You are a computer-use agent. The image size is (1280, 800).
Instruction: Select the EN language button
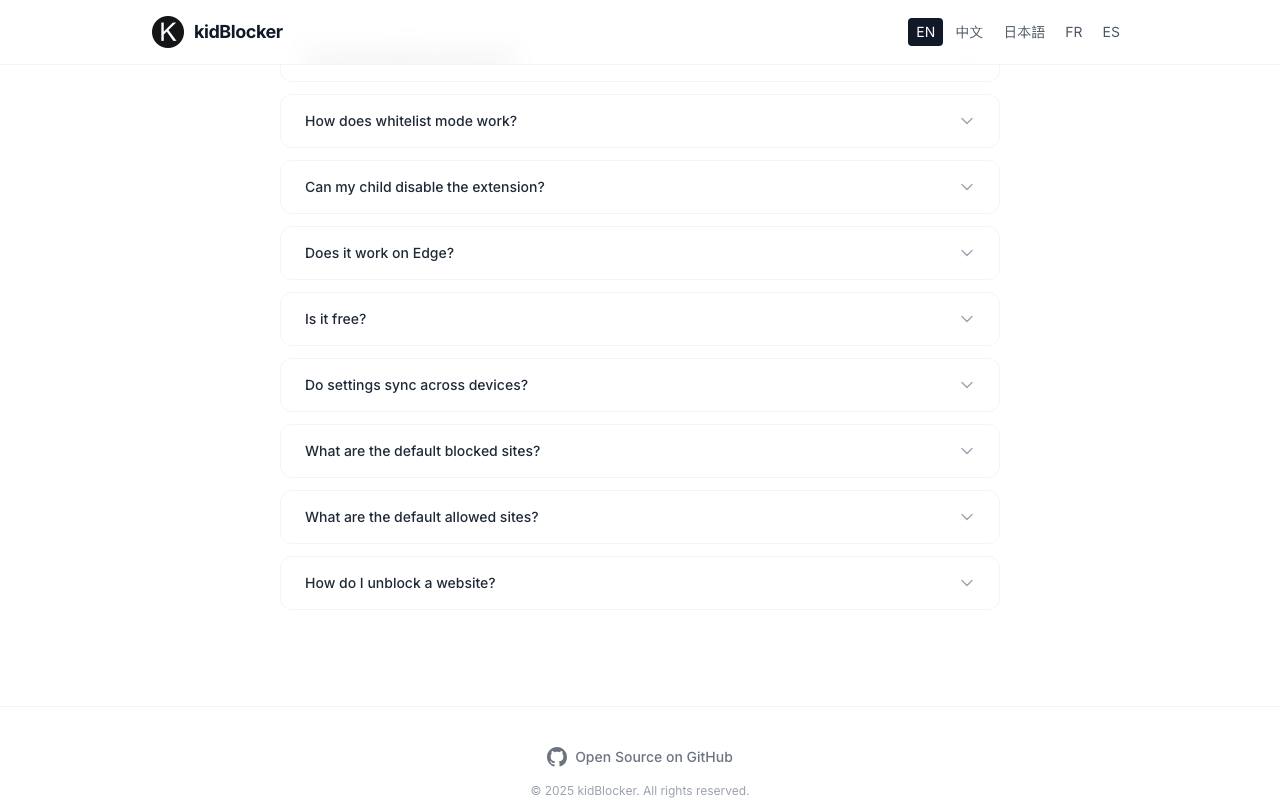point(925,32)
